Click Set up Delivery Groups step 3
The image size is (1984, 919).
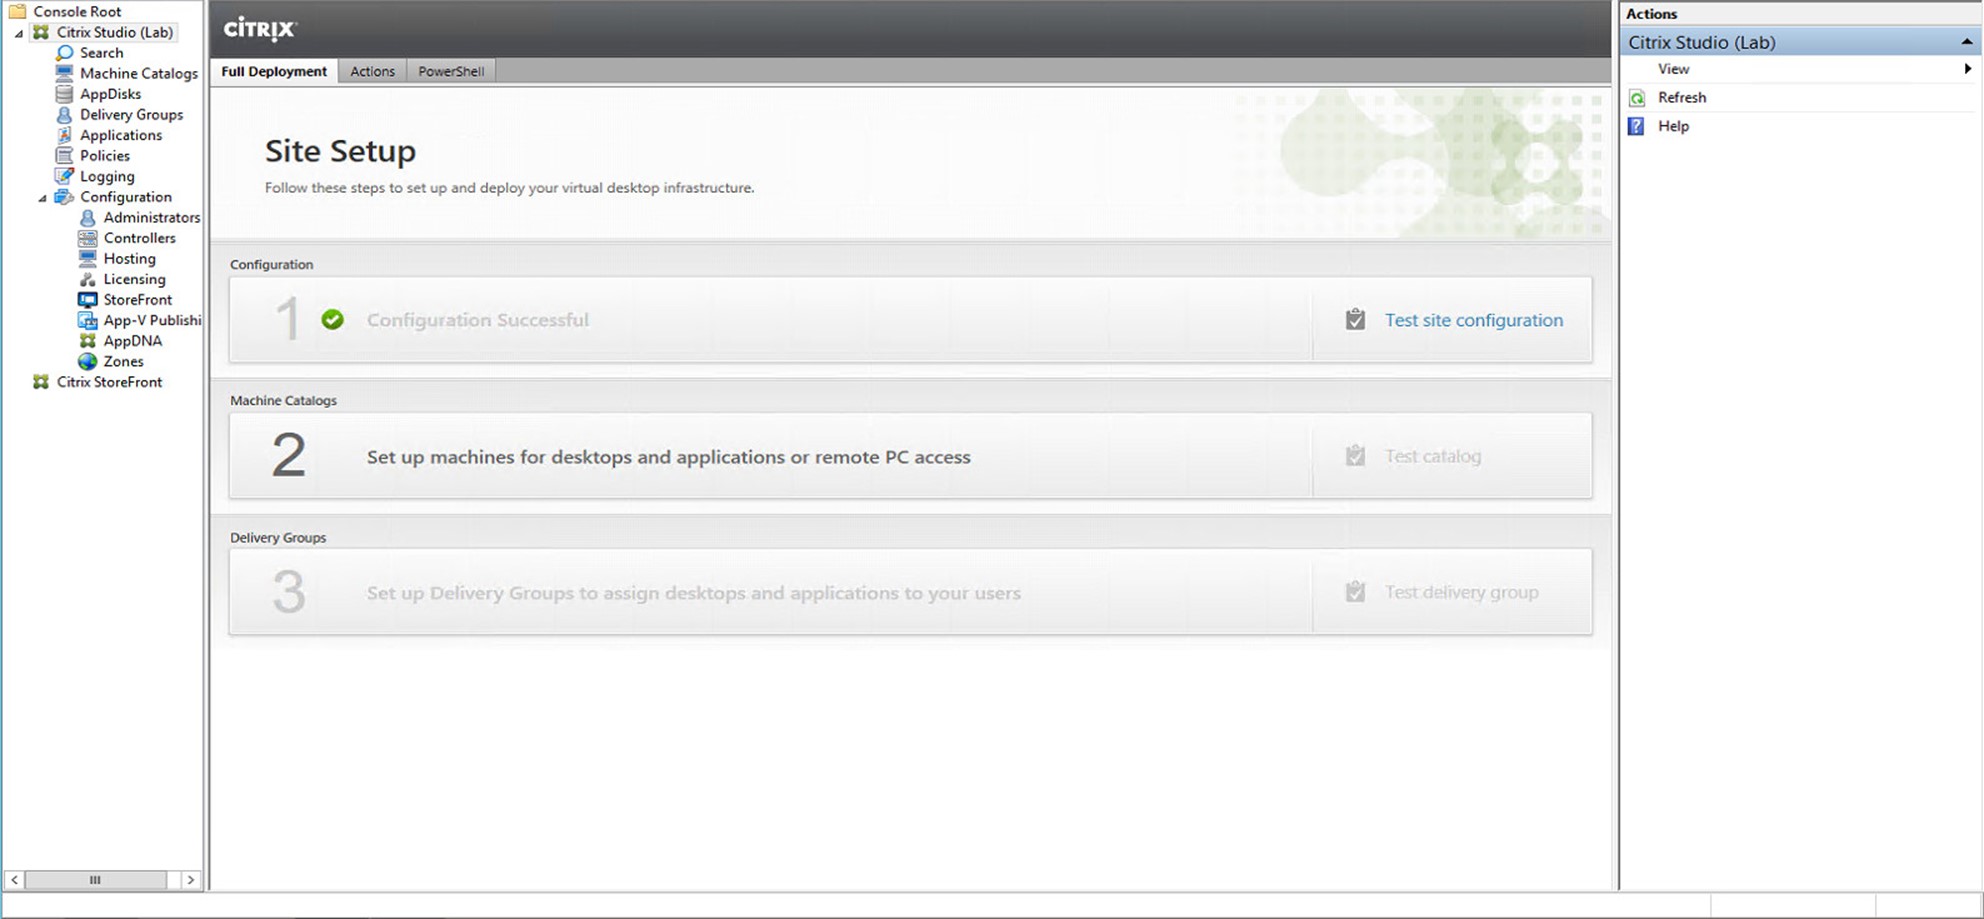(693, 593)
